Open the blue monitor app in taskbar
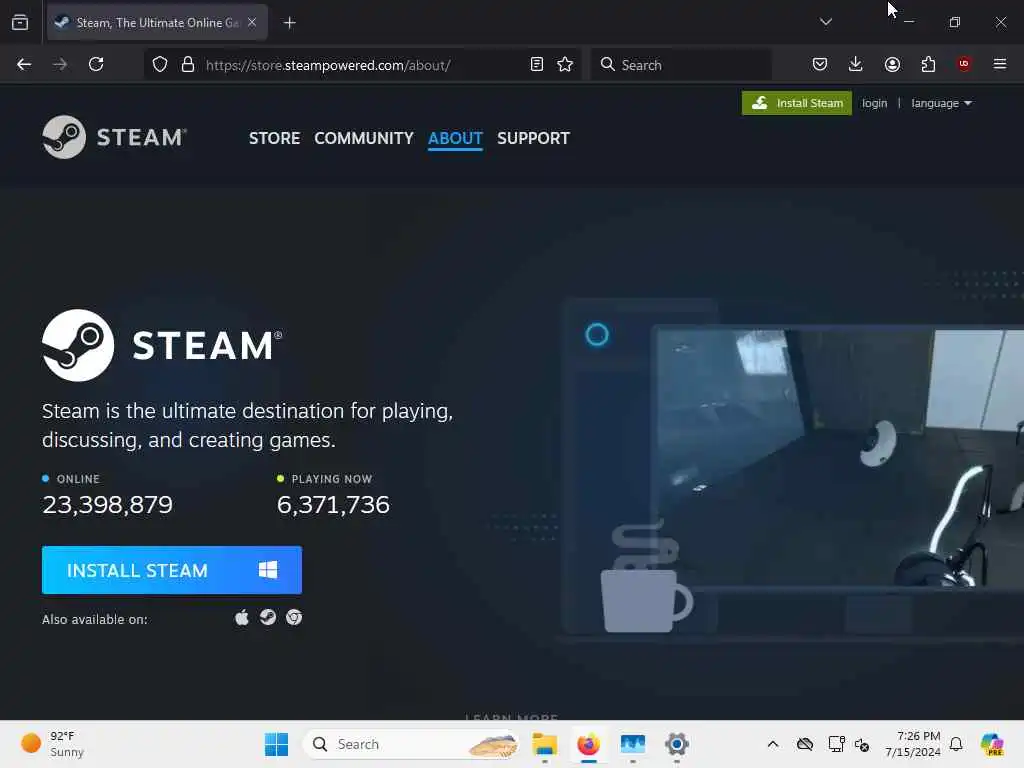This screenshot has height=768, width=1024. pyautogui.click(x=633, y=744)
